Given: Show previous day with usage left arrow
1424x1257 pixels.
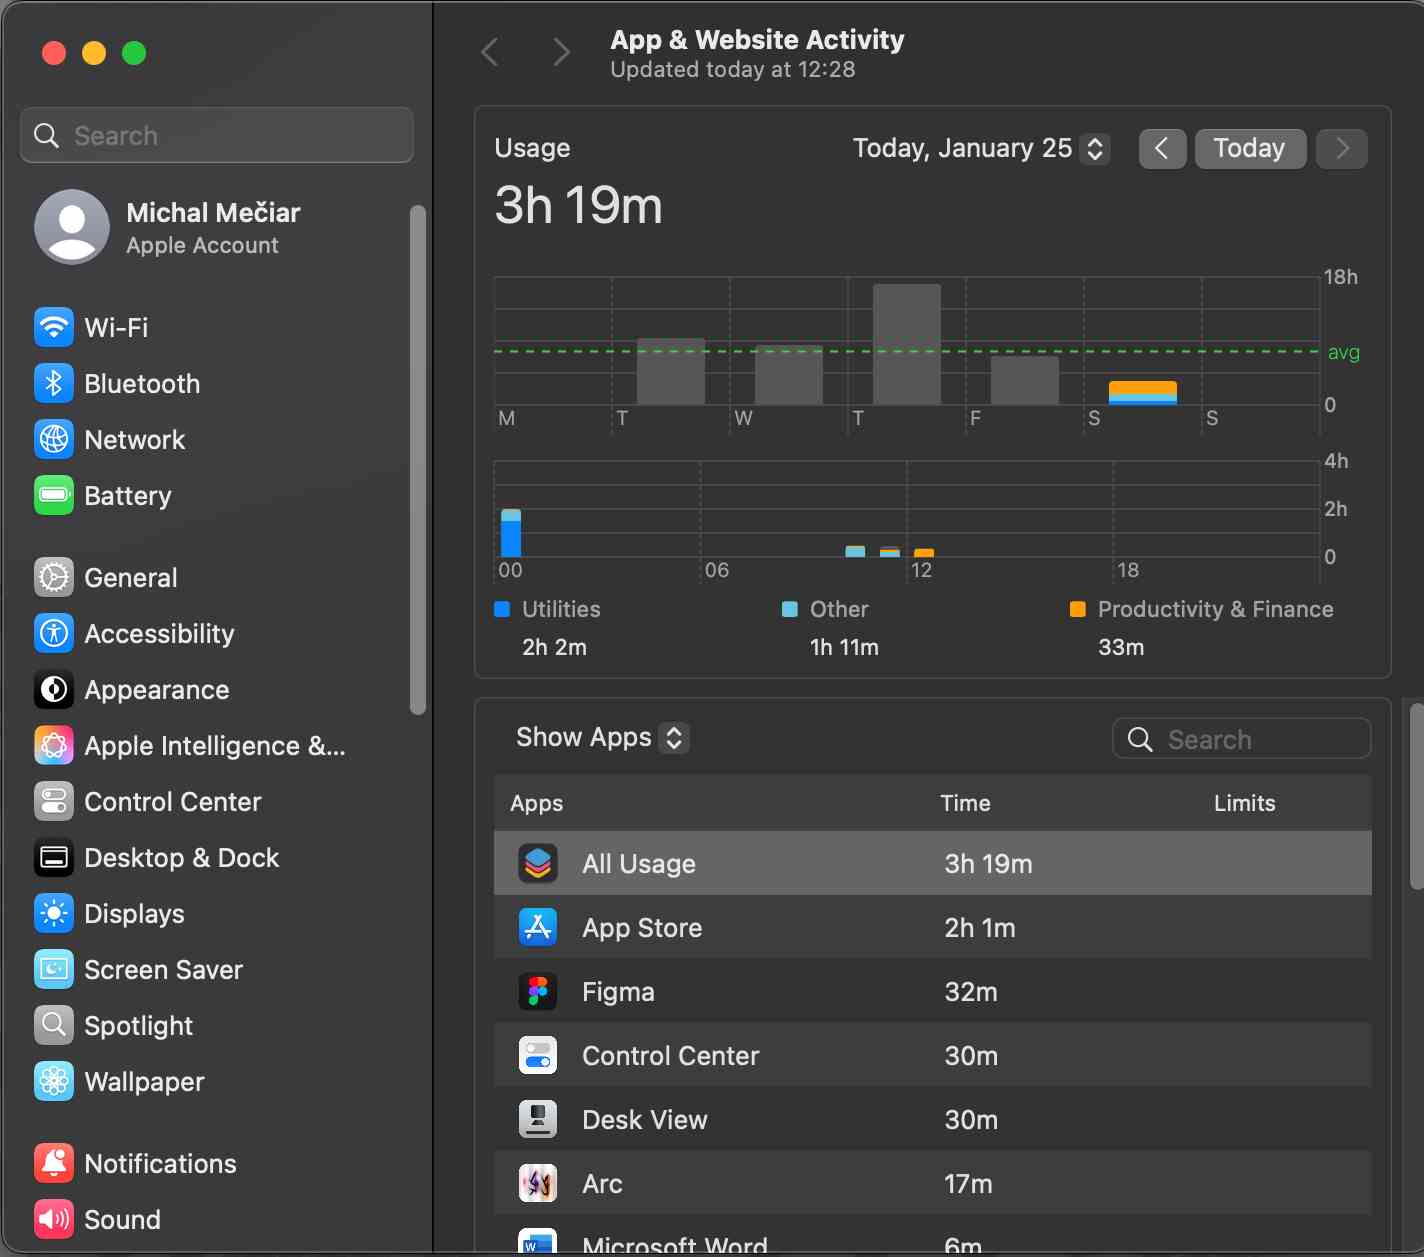Looking at the screenshot, I should point(1162,149).
